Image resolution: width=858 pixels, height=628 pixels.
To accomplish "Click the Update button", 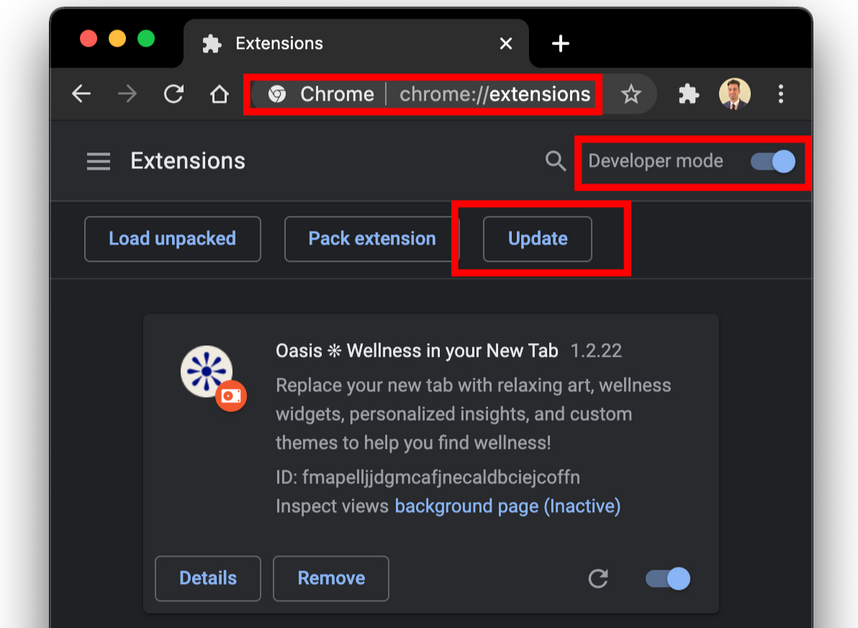I will coord(537,239).
